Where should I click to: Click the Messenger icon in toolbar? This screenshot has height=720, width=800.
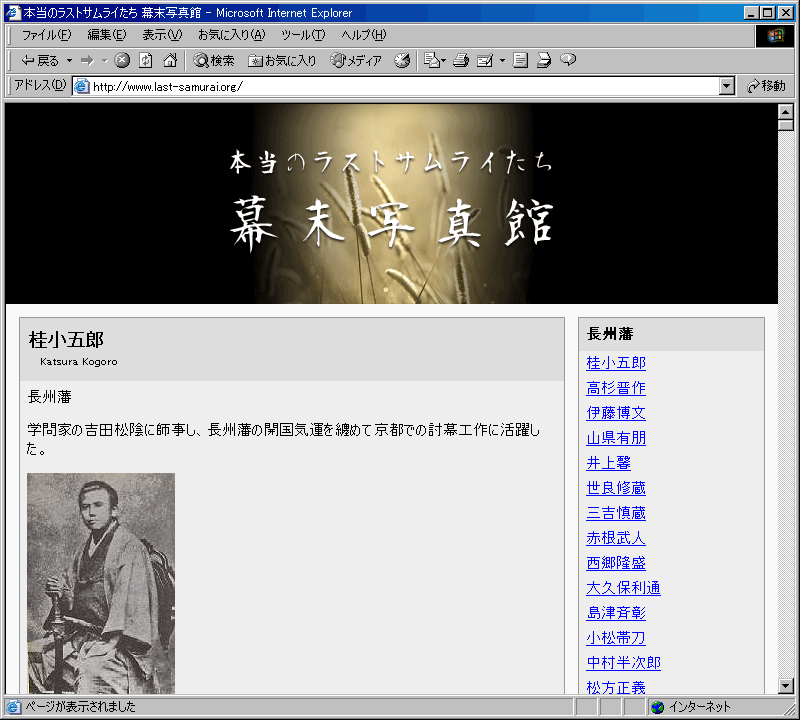(x=568, y=61)
